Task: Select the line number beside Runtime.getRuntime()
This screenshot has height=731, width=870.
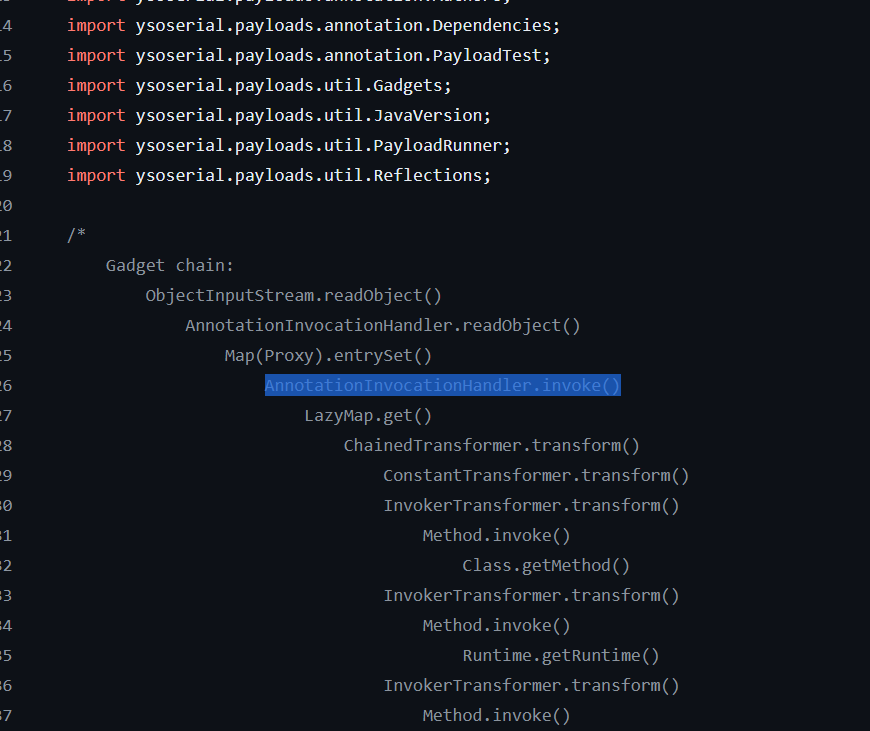Action: coord(5,656)
